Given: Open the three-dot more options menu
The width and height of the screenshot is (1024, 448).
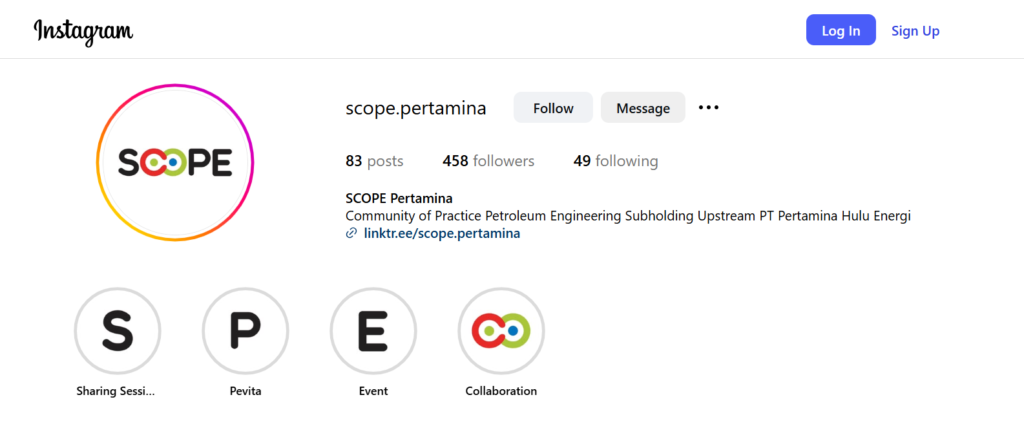Looking at the screenshot, I should [x=709, y=108].
